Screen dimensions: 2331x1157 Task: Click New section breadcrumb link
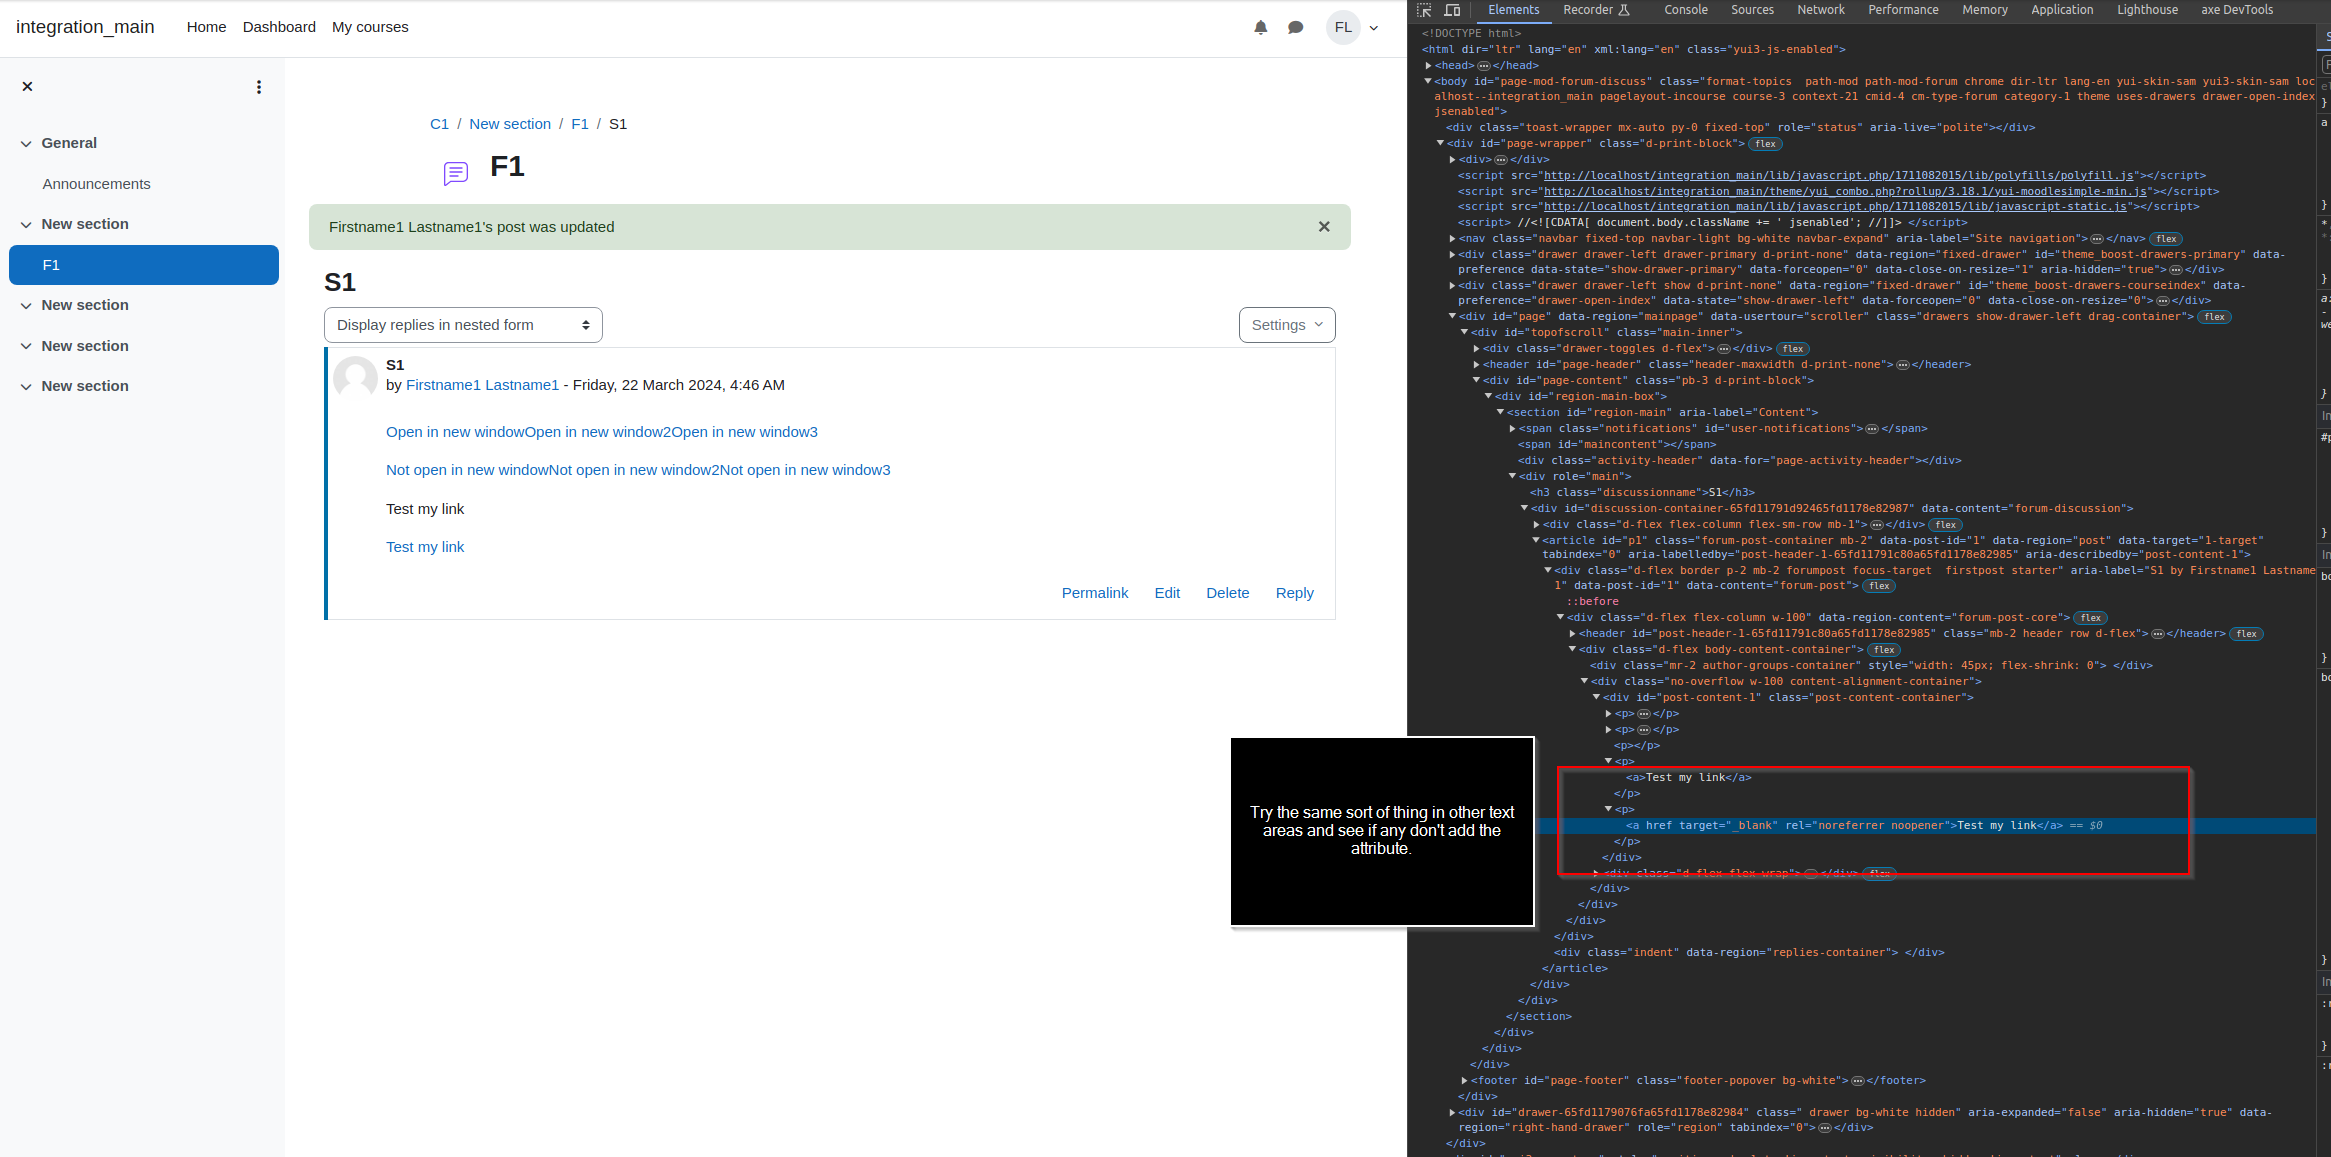coord(510,124)
